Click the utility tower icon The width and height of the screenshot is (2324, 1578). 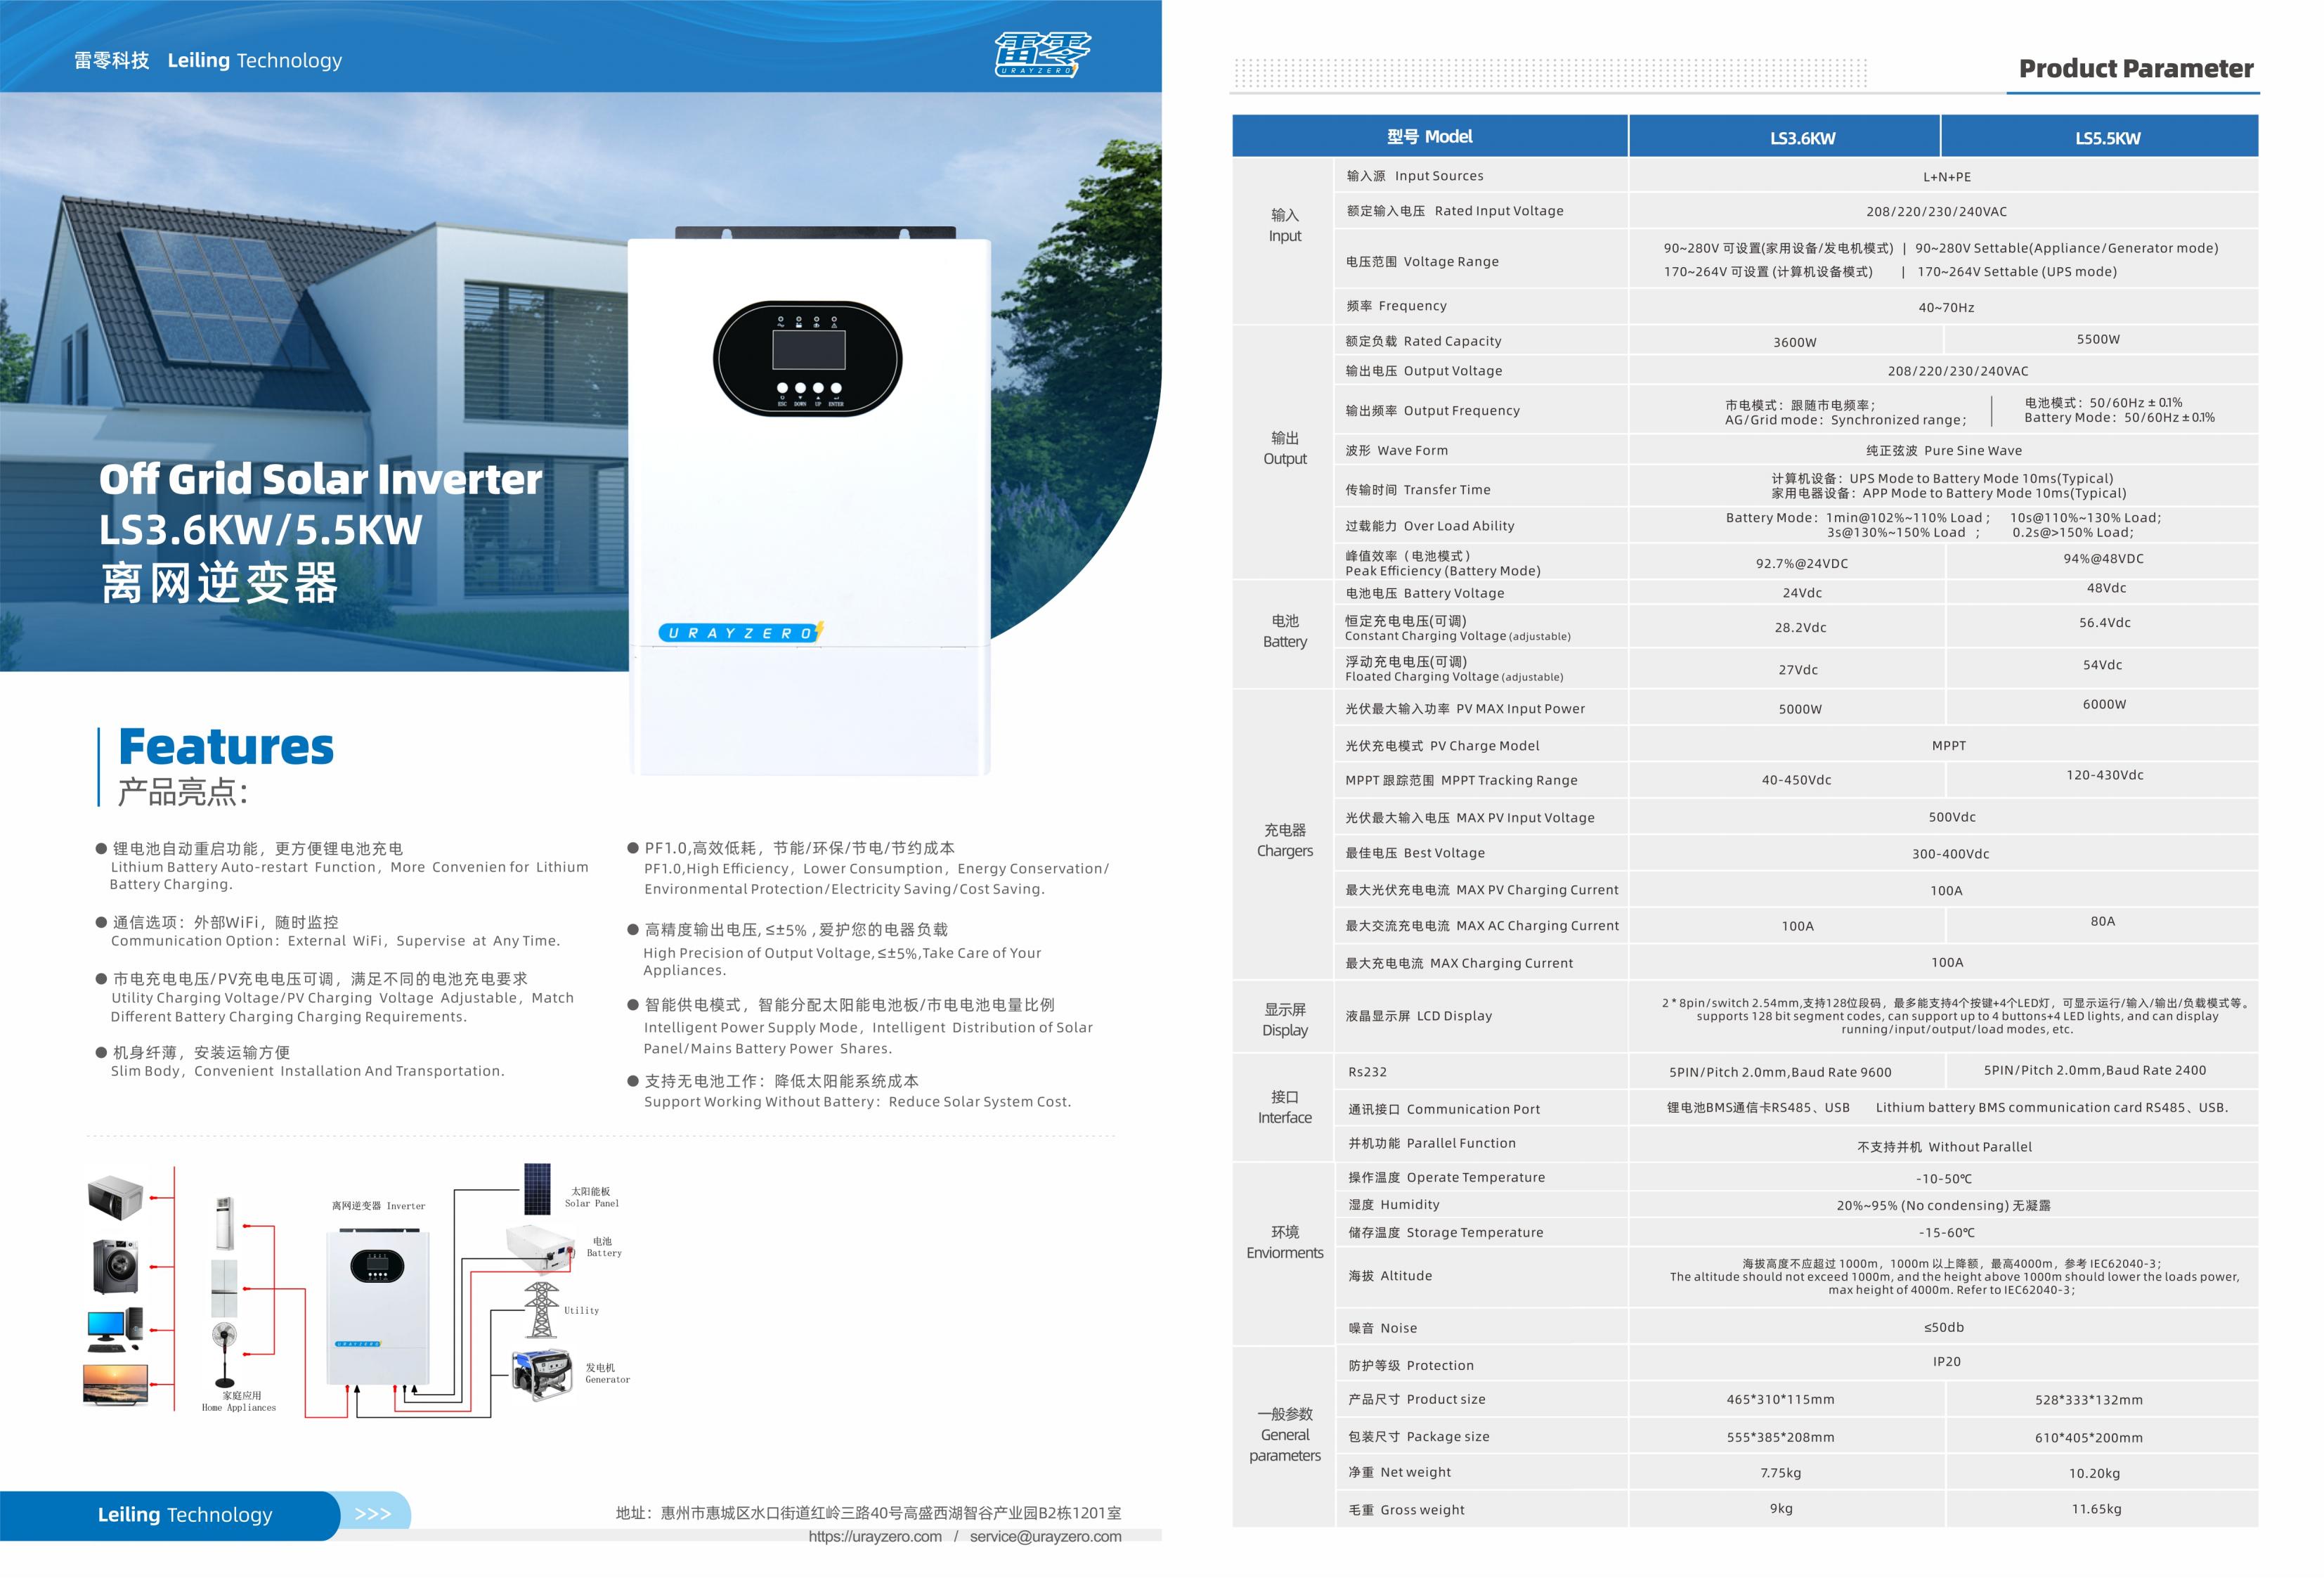pyautogui.click(x=541, y=1310)
